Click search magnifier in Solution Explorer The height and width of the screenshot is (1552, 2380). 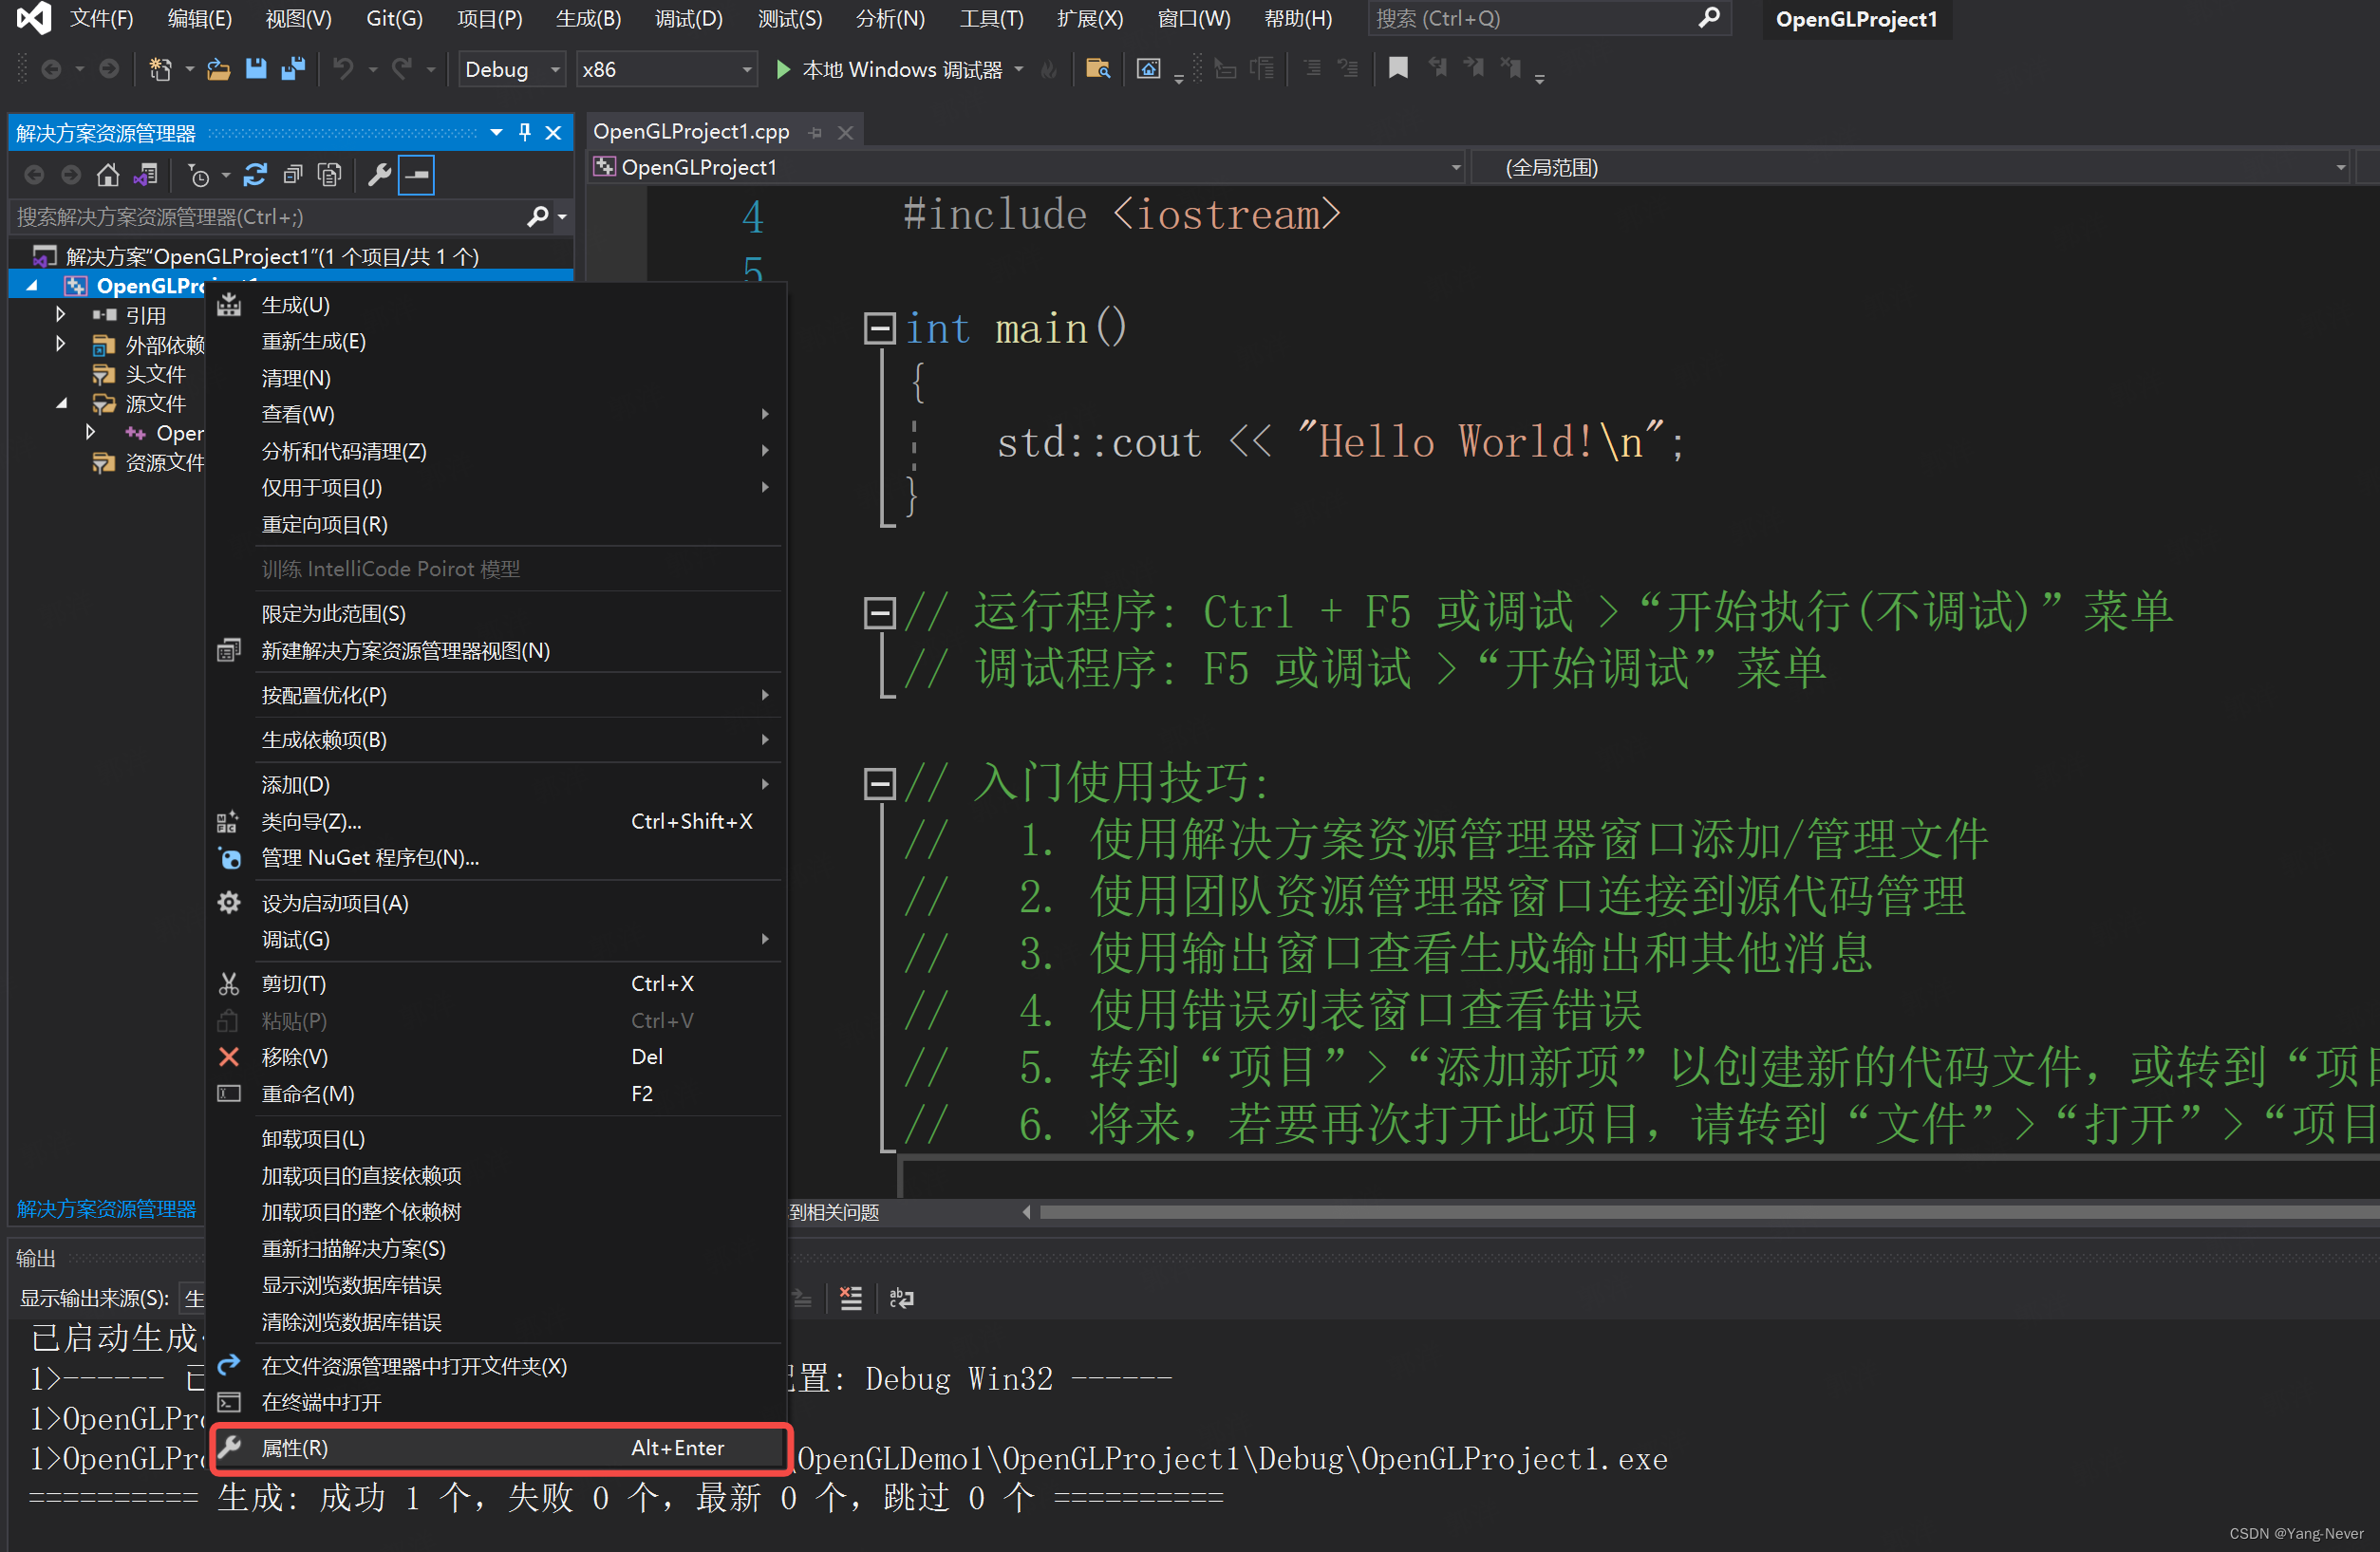click(x=538, y=217)
